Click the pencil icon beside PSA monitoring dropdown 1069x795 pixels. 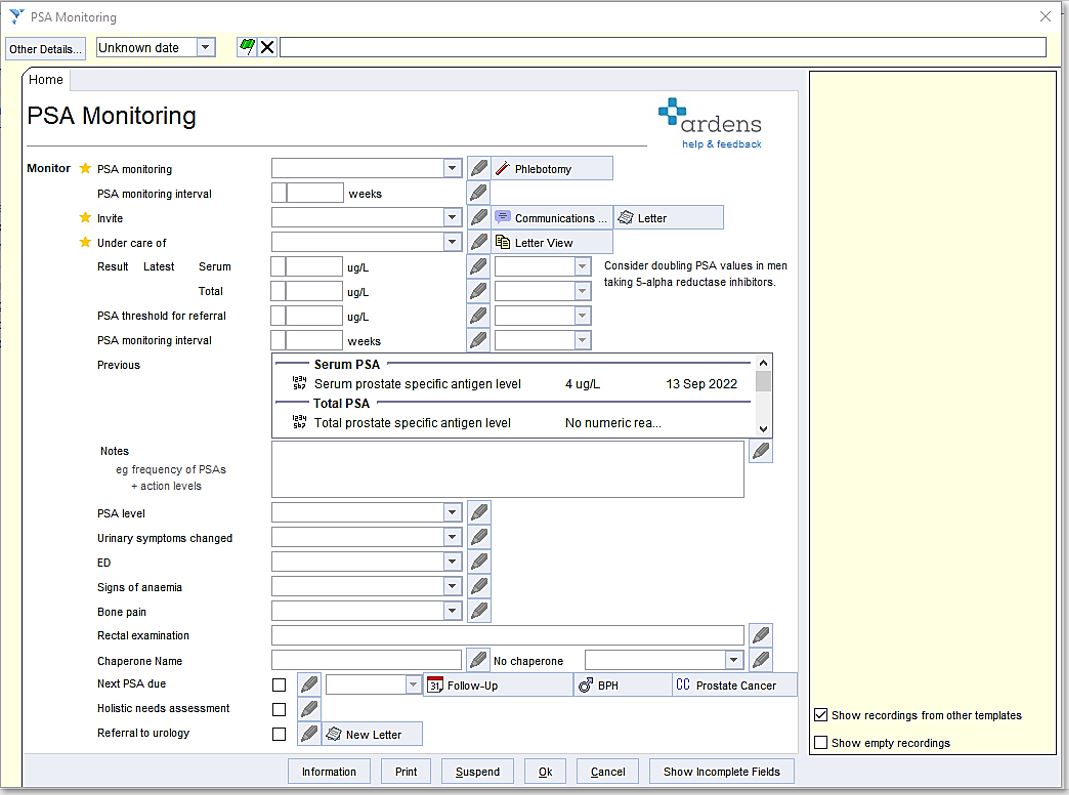[479, 168]
